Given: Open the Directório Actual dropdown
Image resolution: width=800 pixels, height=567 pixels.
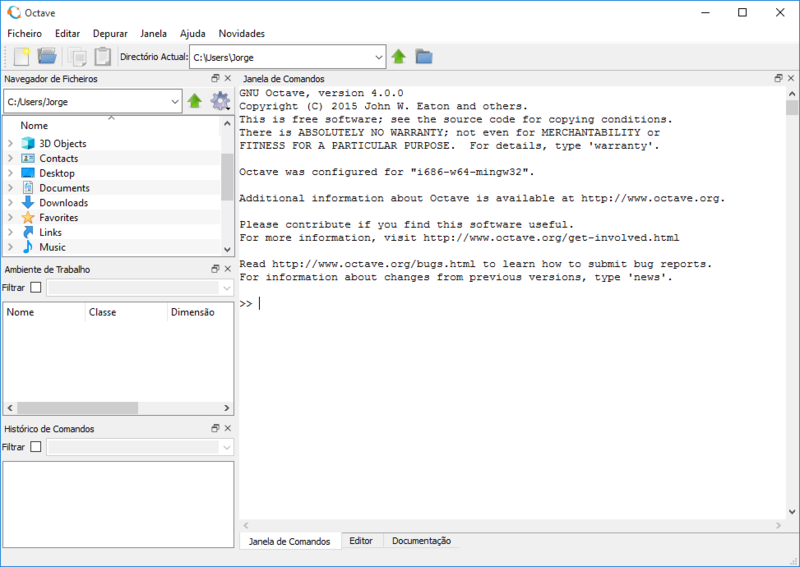Looking at the screenshot, I should [x=379, y=57].
